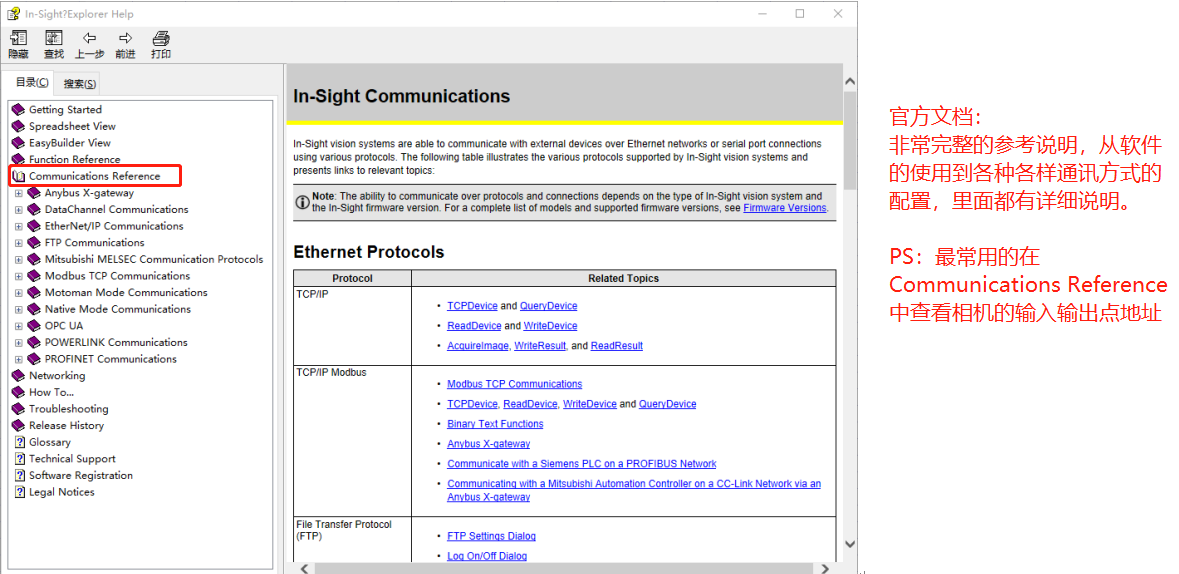Click the Getting Started book icon

19,110
